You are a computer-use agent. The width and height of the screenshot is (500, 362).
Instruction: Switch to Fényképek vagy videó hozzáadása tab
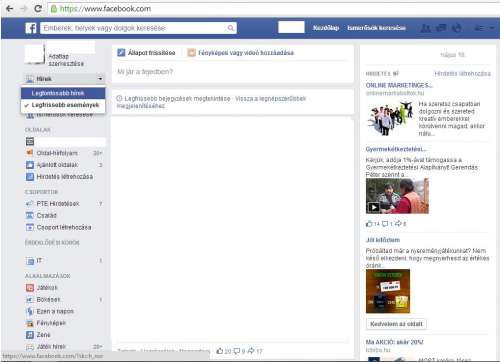[241, 53]
